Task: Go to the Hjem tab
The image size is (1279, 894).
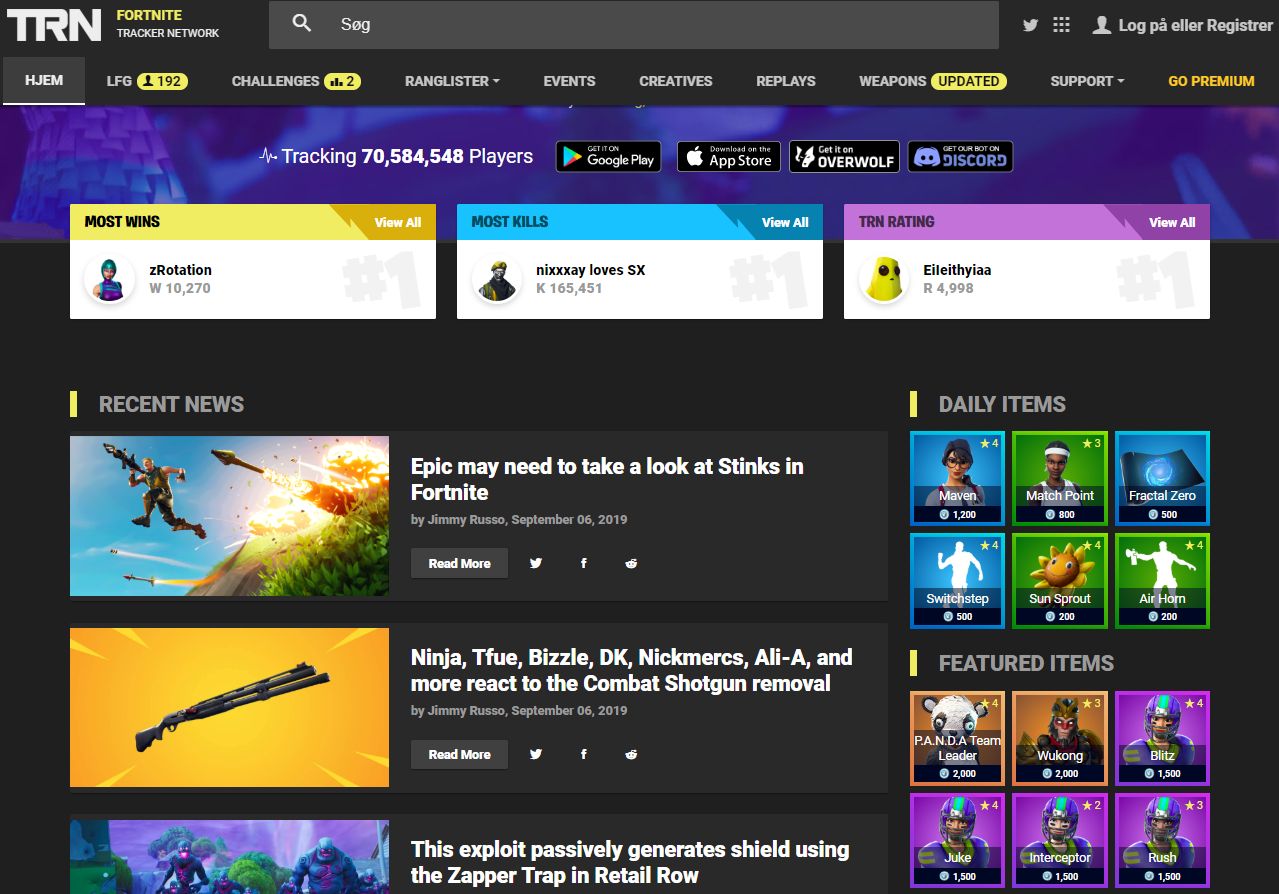Action: [x=43, y=81]
